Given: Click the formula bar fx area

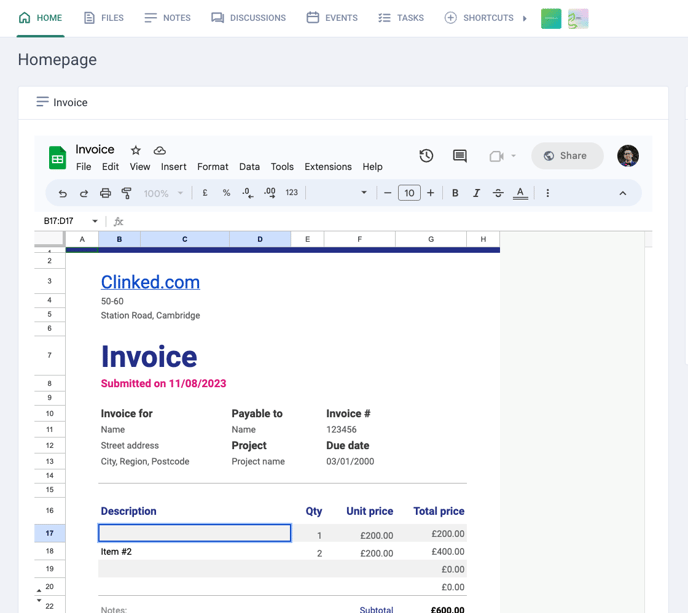Looking at the screenshot, I should 118,222.
